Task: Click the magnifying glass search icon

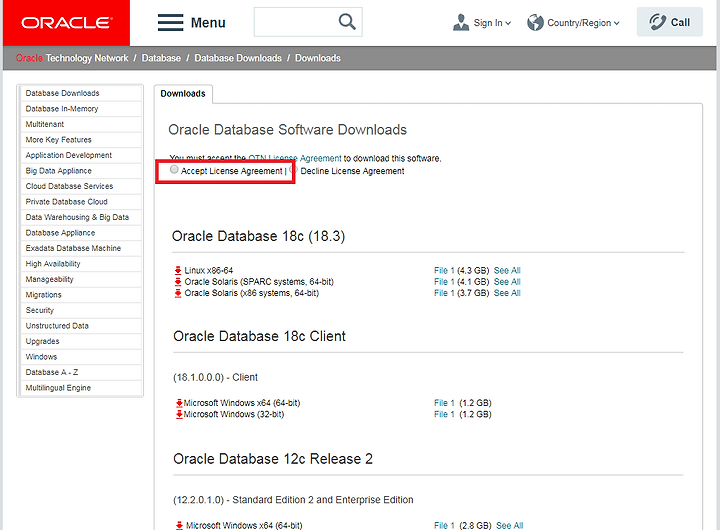Action: (347, 22)
